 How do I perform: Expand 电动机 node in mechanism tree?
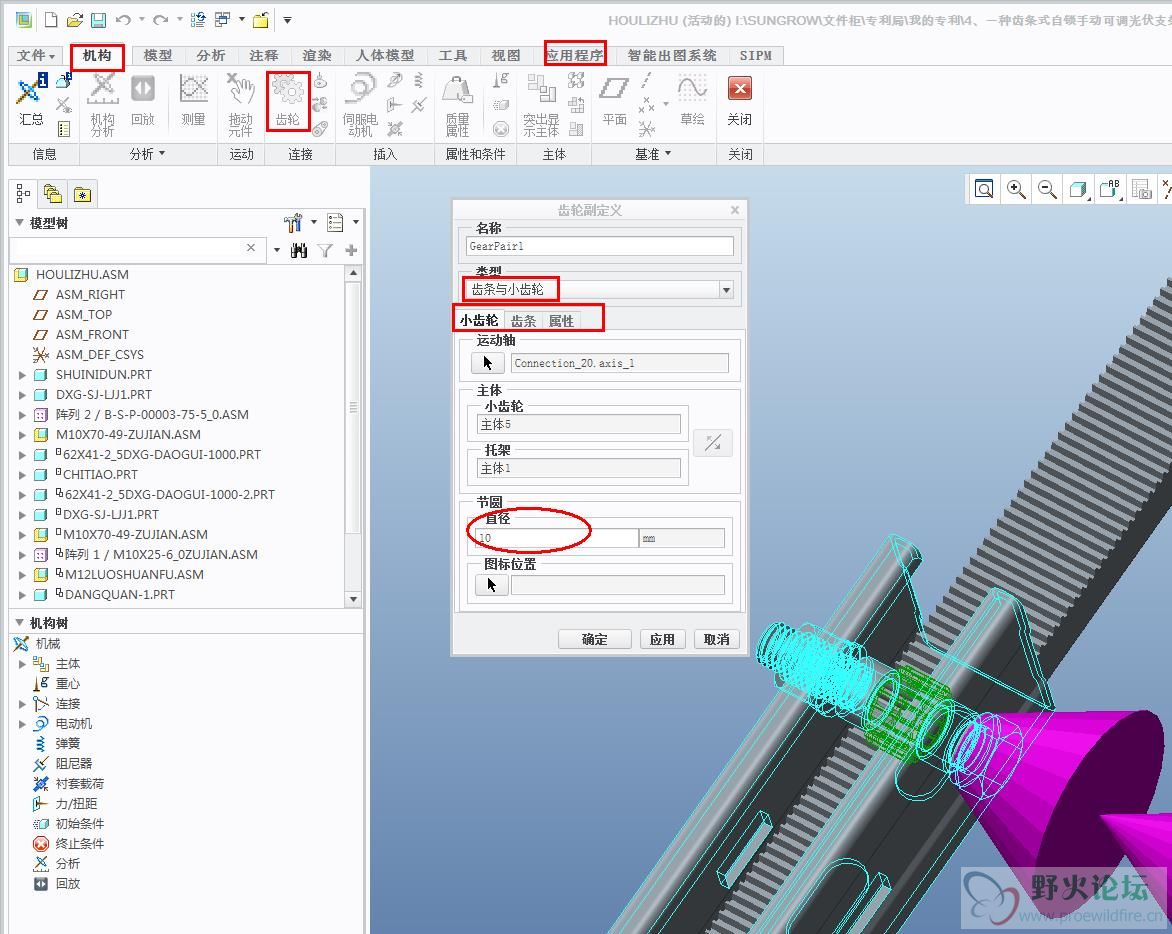22,724
